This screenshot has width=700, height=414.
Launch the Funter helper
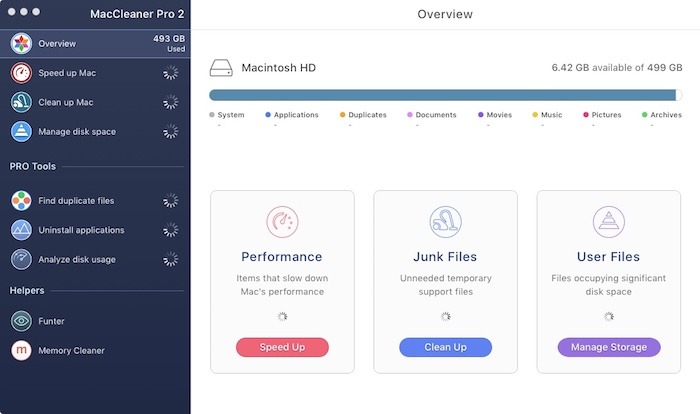(x=95, y=321)
